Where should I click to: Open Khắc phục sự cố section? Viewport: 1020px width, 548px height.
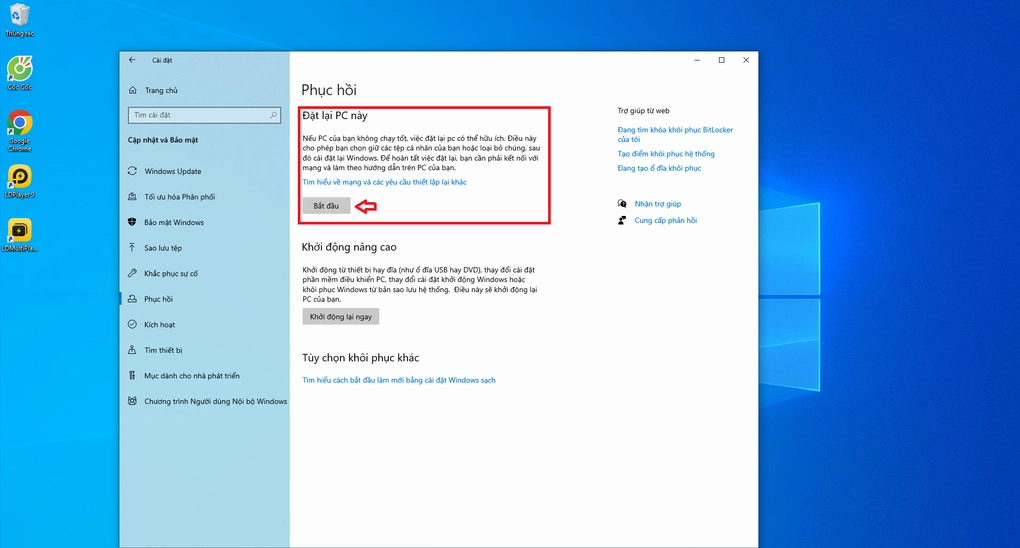click(171, 273)
